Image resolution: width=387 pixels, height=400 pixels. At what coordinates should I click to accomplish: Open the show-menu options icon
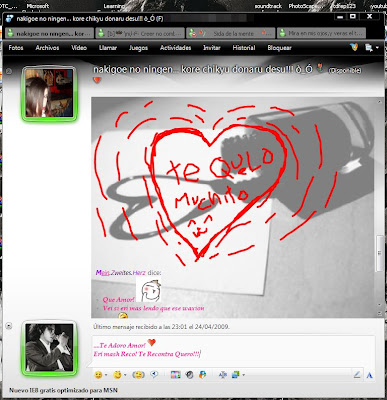368,48
